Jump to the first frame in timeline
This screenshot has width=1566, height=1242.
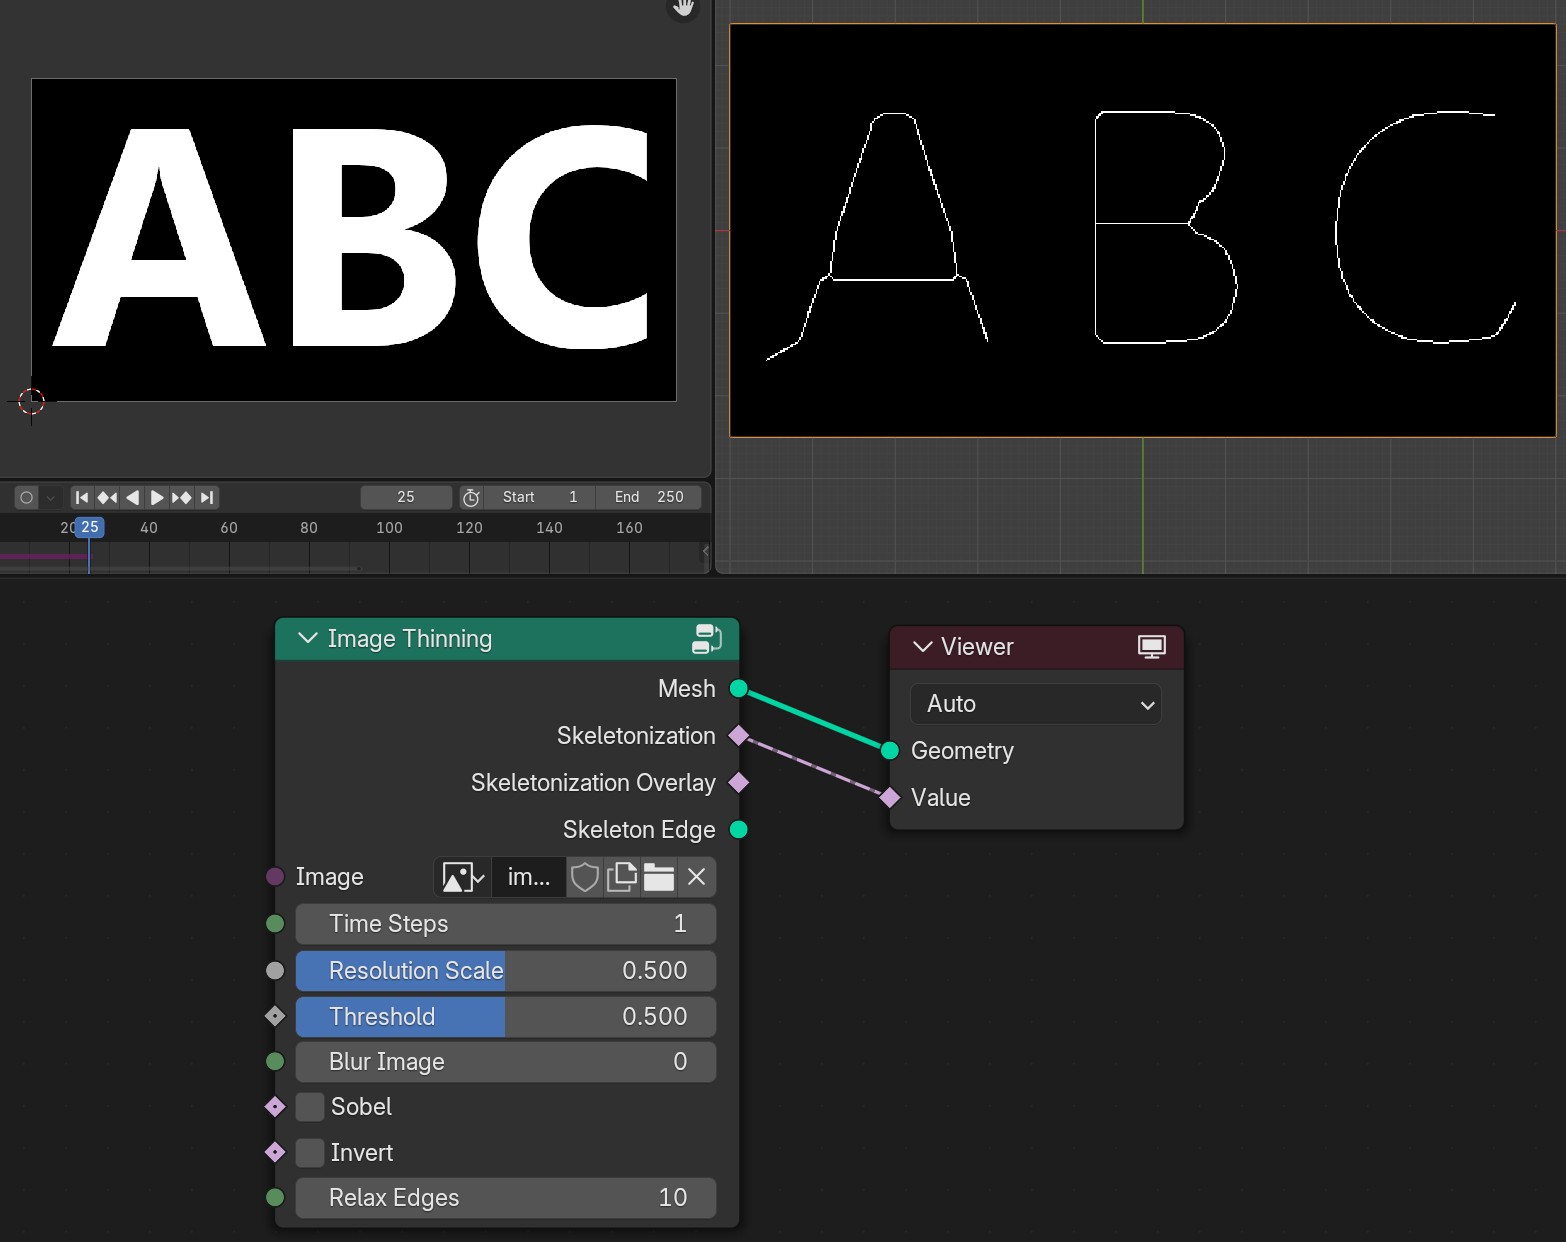(x=82, y=497)
